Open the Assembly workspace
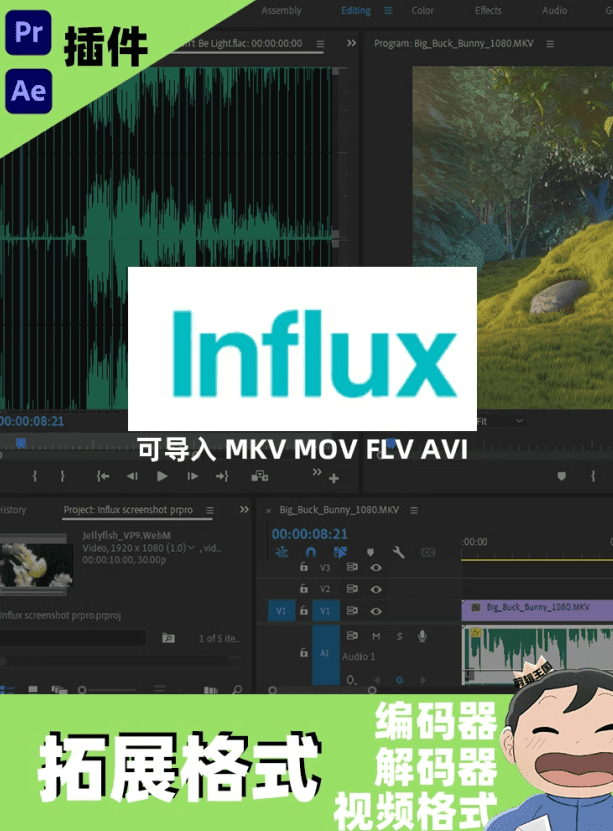This screenshot has width=613, height=831. (x=281, y=11)
